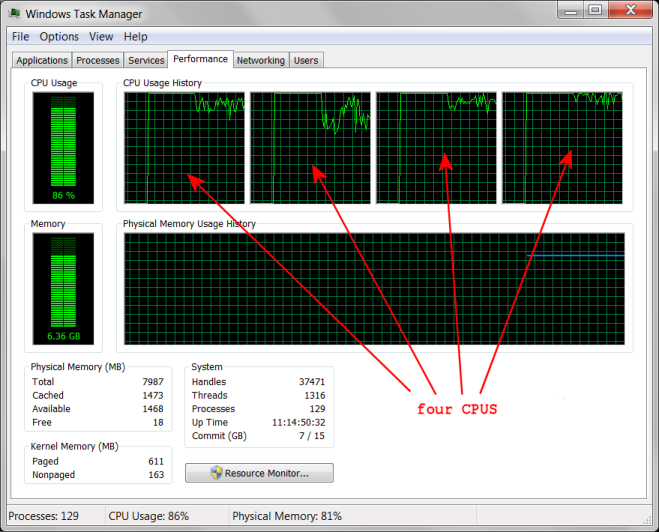659x532 pixels.
Task: Click the status bar Processes: 129 entry
Action: [44, 516]
